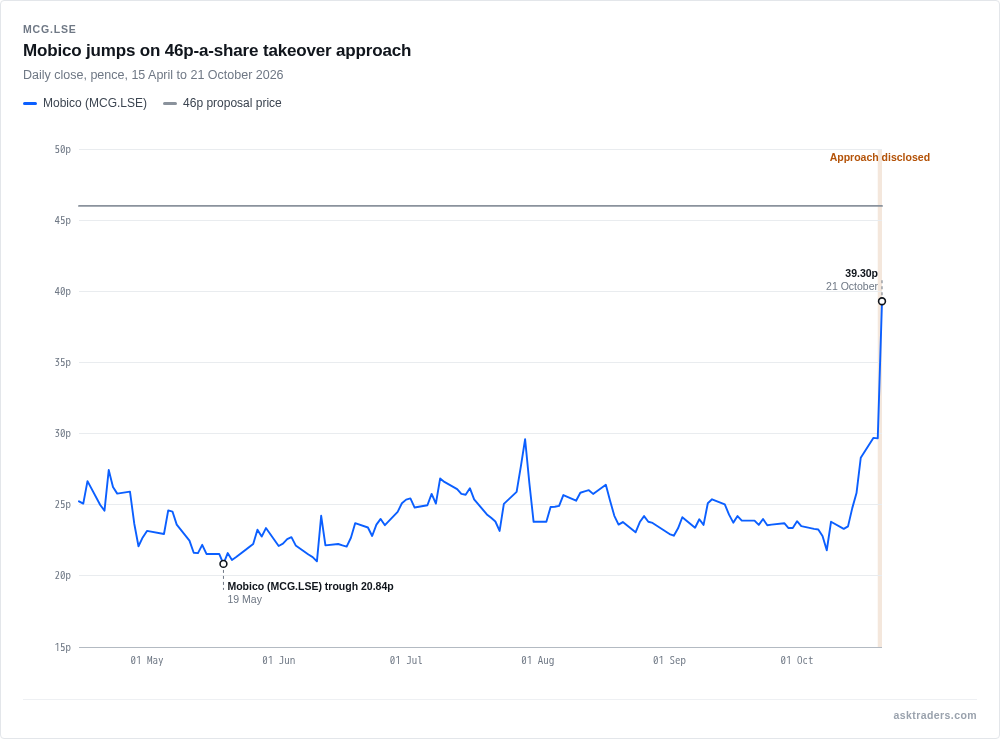
Task: Click the '01 Jun' x-axis label
Action: [x=279, y=661]
